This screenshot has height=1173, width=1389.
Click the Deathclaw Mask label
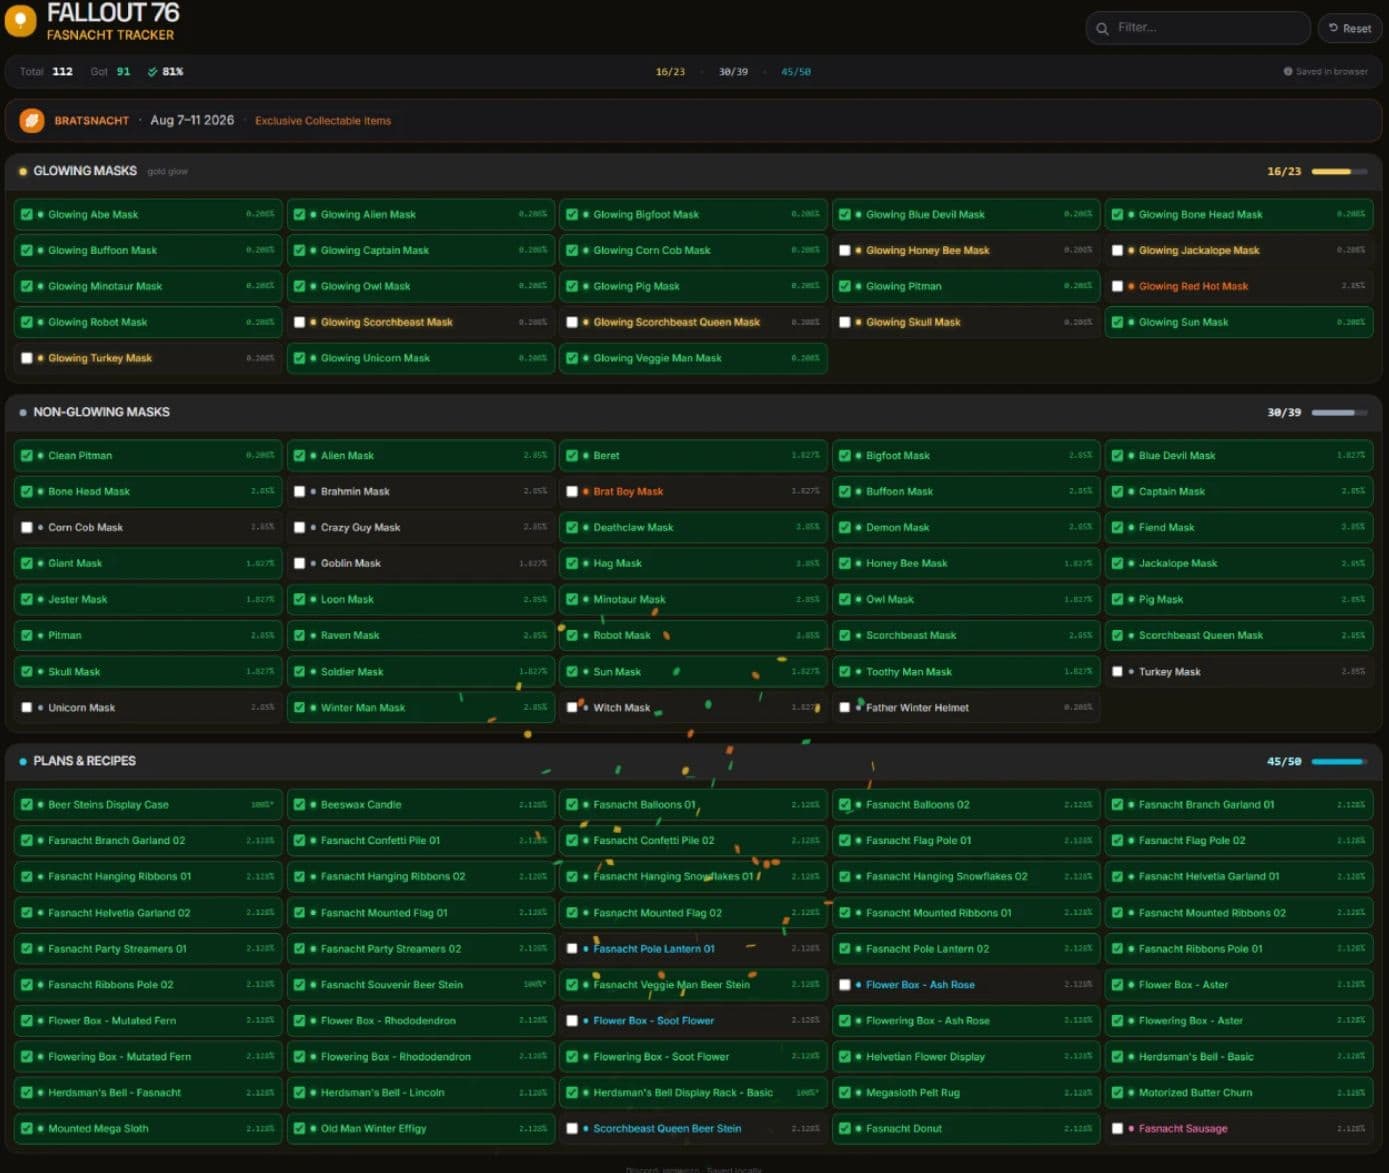pos(633,528)
